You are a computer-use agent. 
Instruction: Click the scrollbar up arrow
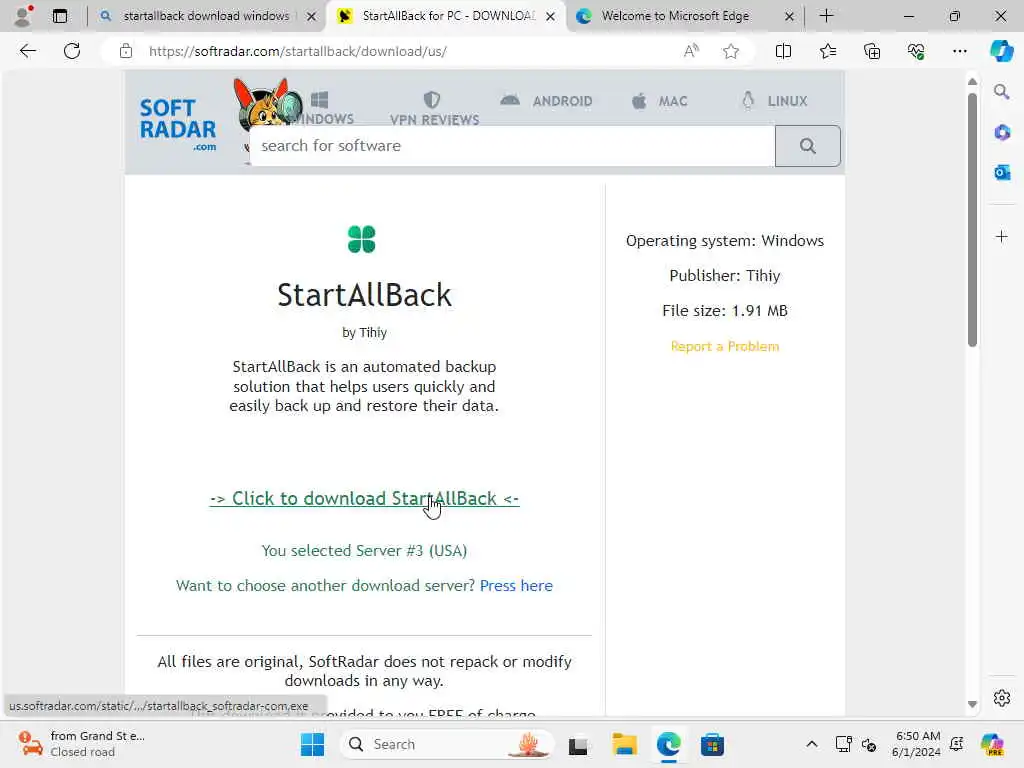pos(972,82)
